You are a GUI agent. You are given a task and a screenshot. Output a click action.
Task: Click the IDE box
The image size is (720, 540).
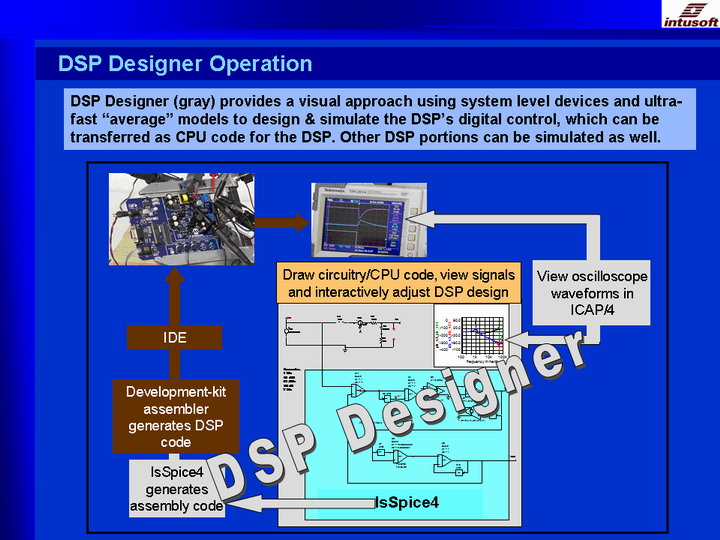point(174,338)
